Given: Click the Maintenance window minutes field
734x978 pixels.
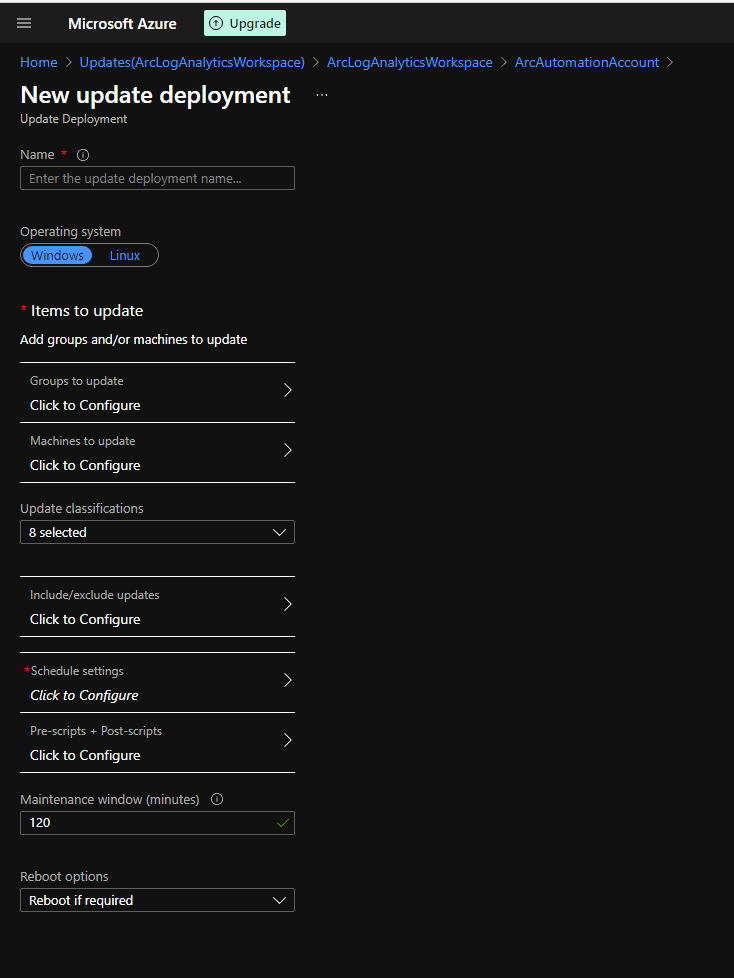Looking at the screenshot, I should click(157, 823).
